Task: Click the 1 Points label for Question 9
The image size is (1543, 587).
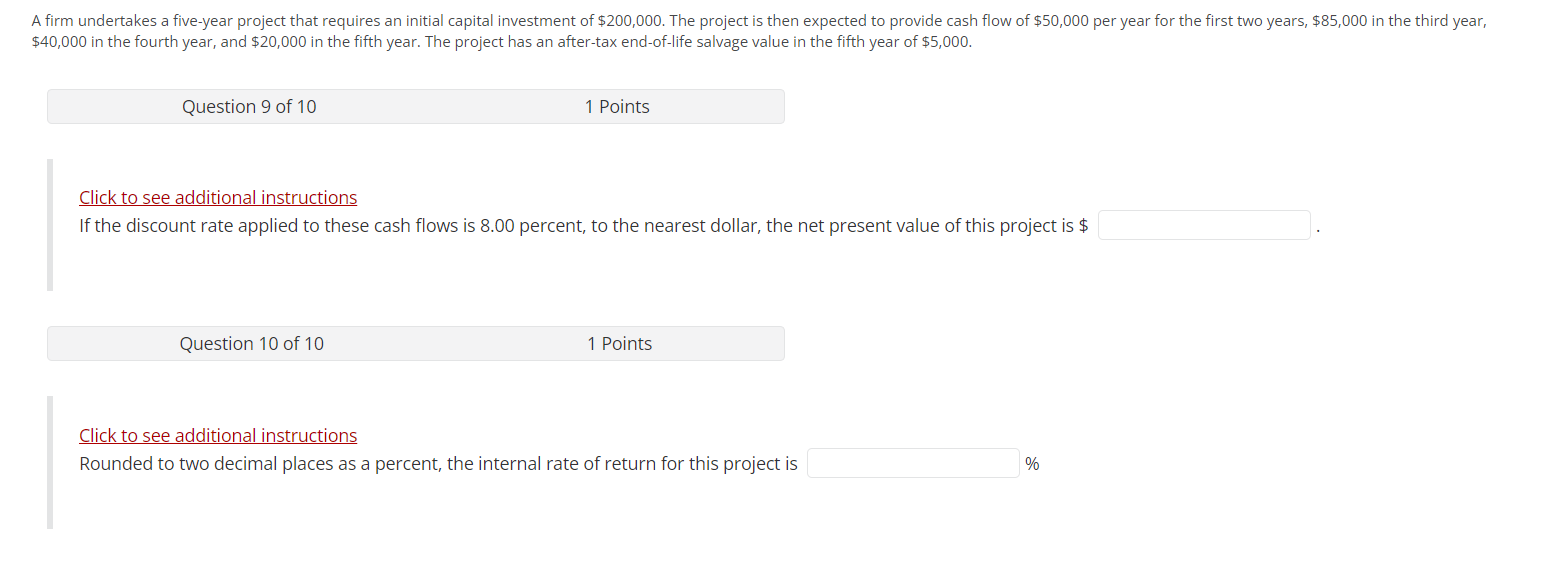Action: [617, 106]
